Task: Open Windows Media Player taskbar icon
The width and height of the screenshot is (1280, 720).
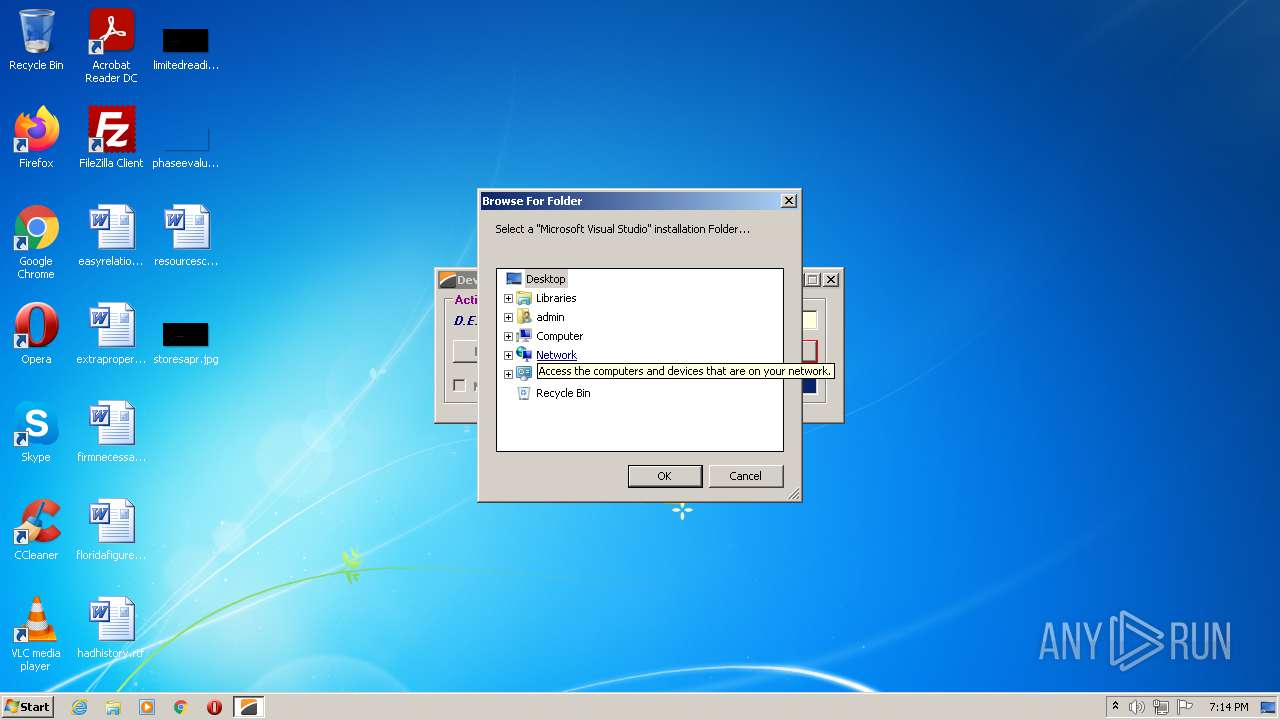Action: [147, 707]
